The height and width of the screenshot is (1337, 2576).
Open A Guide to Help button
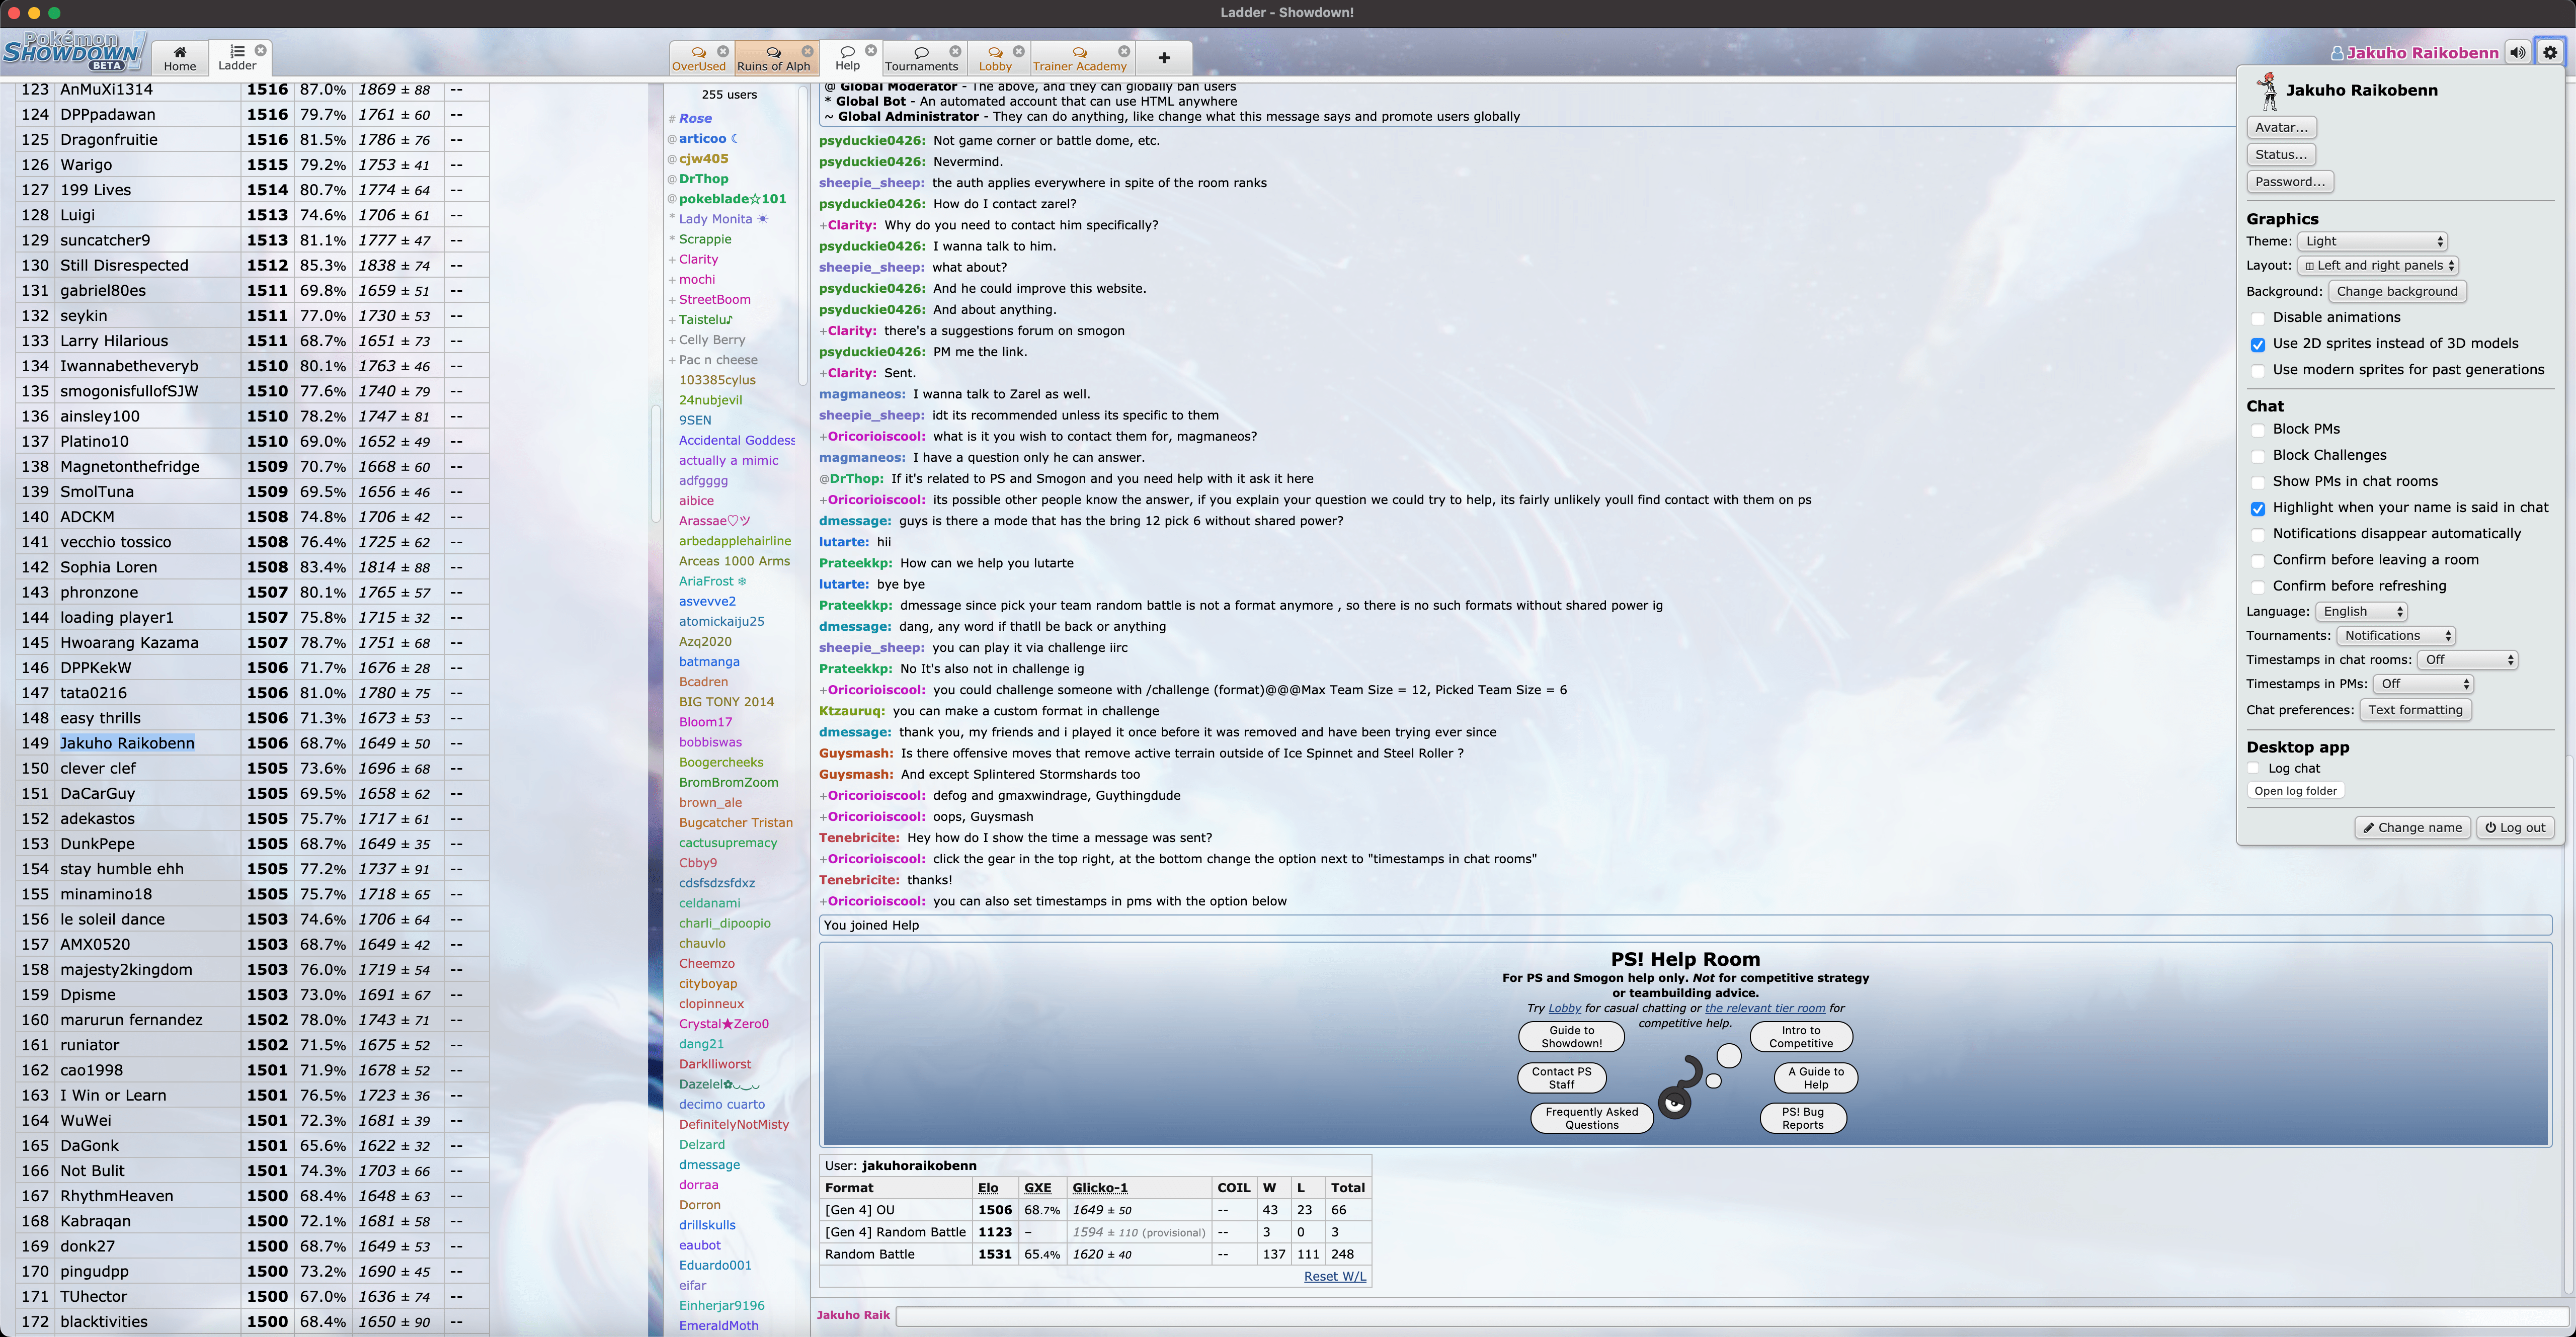click(x=1815, y=1078)
